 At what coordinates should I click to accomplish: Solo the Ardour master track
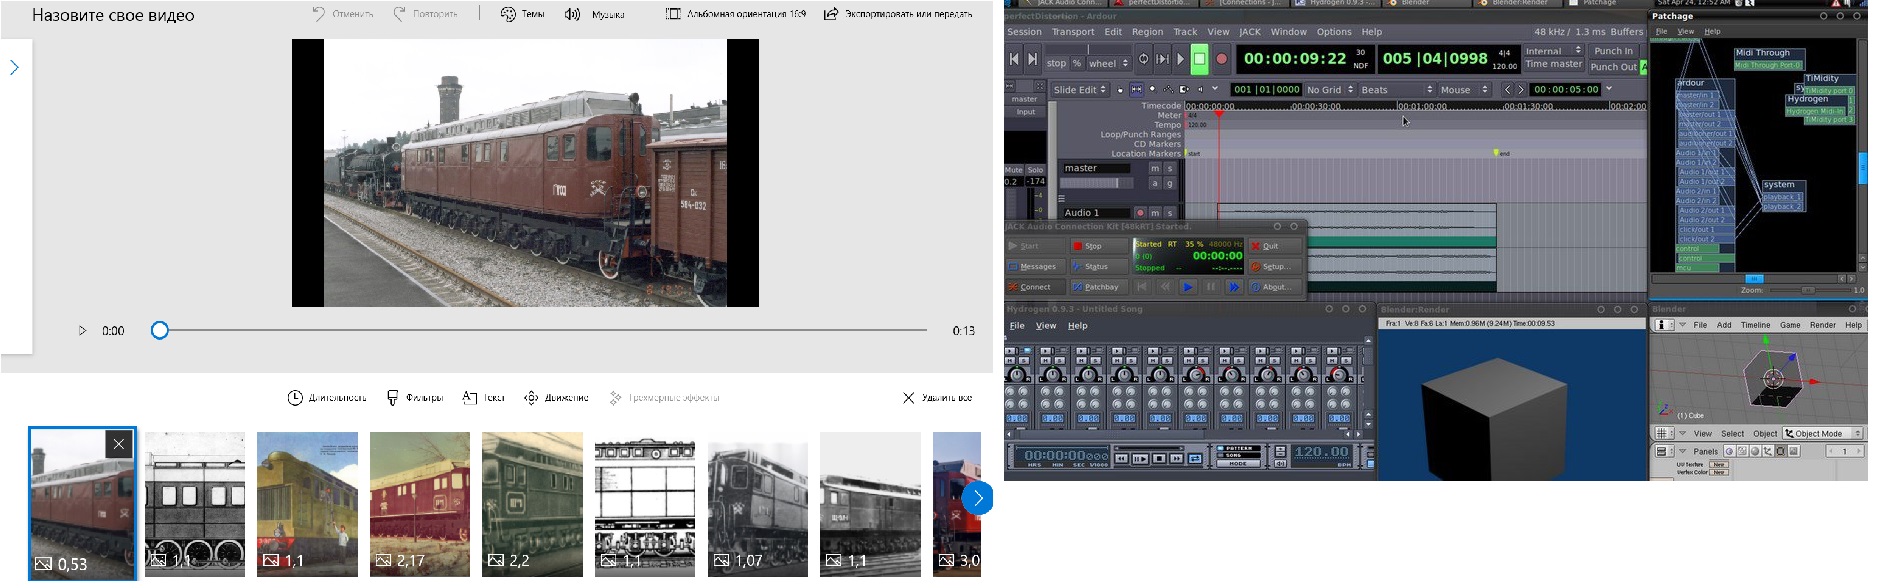pos(1170,168)
